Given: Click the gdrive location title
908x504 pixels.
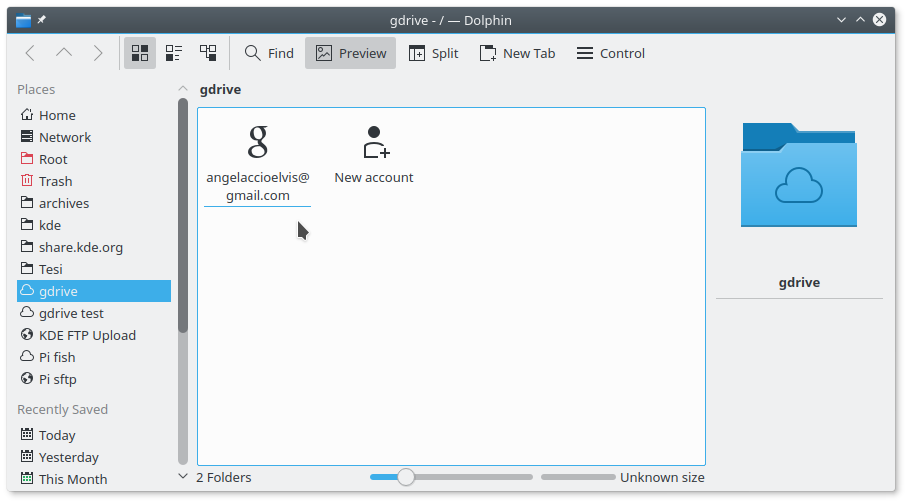Looking at the screenshot, I should click(x=221, y=89).
